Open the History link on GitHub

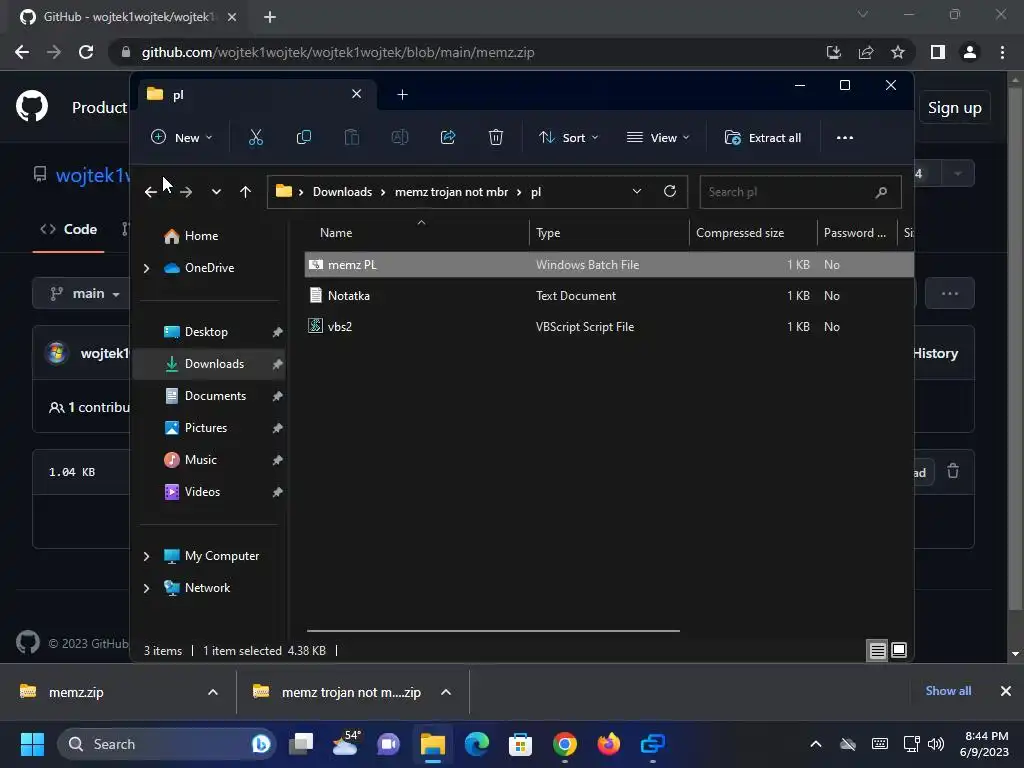pos(935,353)
